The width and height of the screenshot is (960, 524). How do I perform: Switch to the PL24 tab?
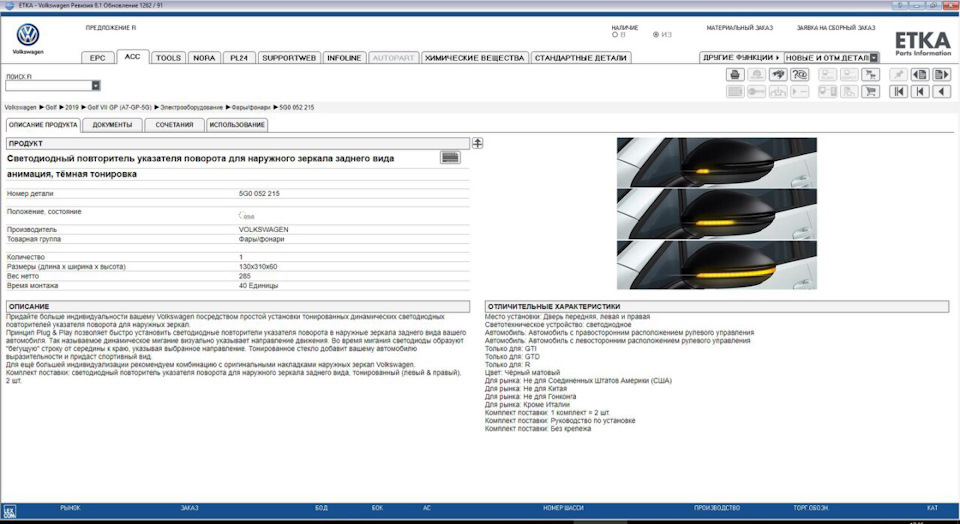point(239,58)
